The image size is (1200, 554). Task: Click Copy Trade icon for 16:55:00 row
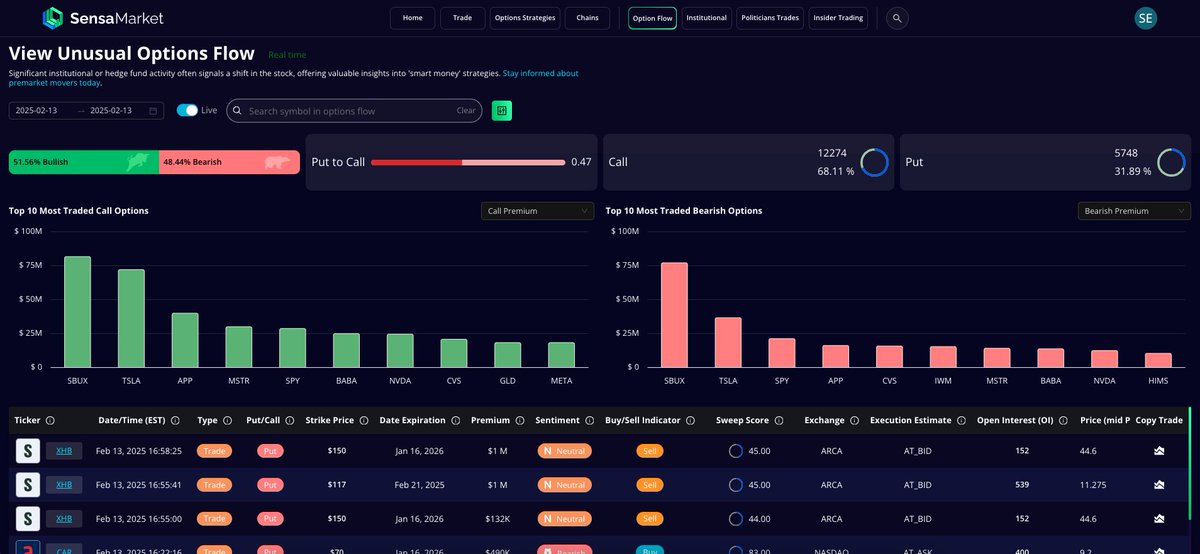tap(1158, 519)
